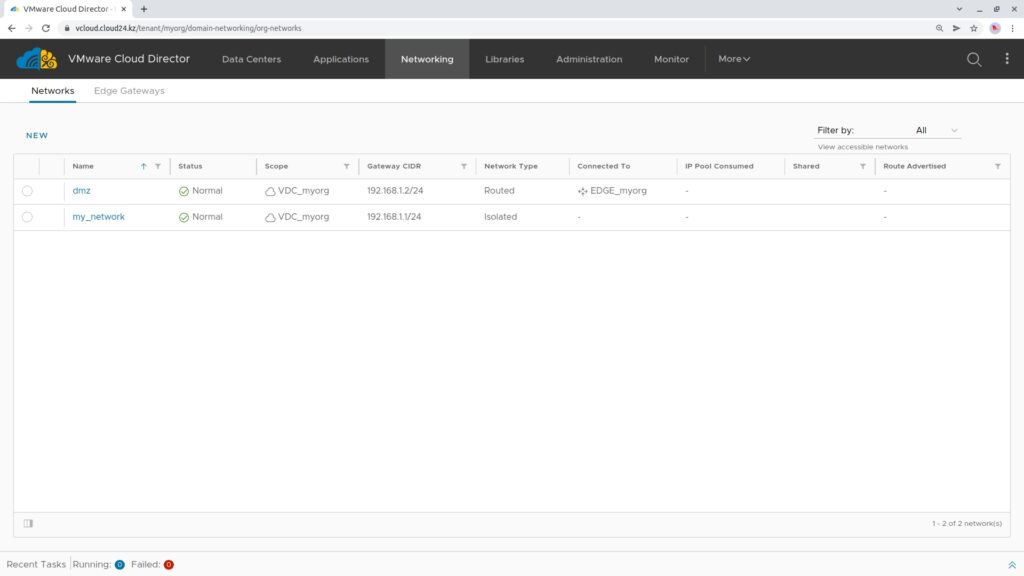
Task: Click the Isolated network type cell
Action: coord(500,217)
